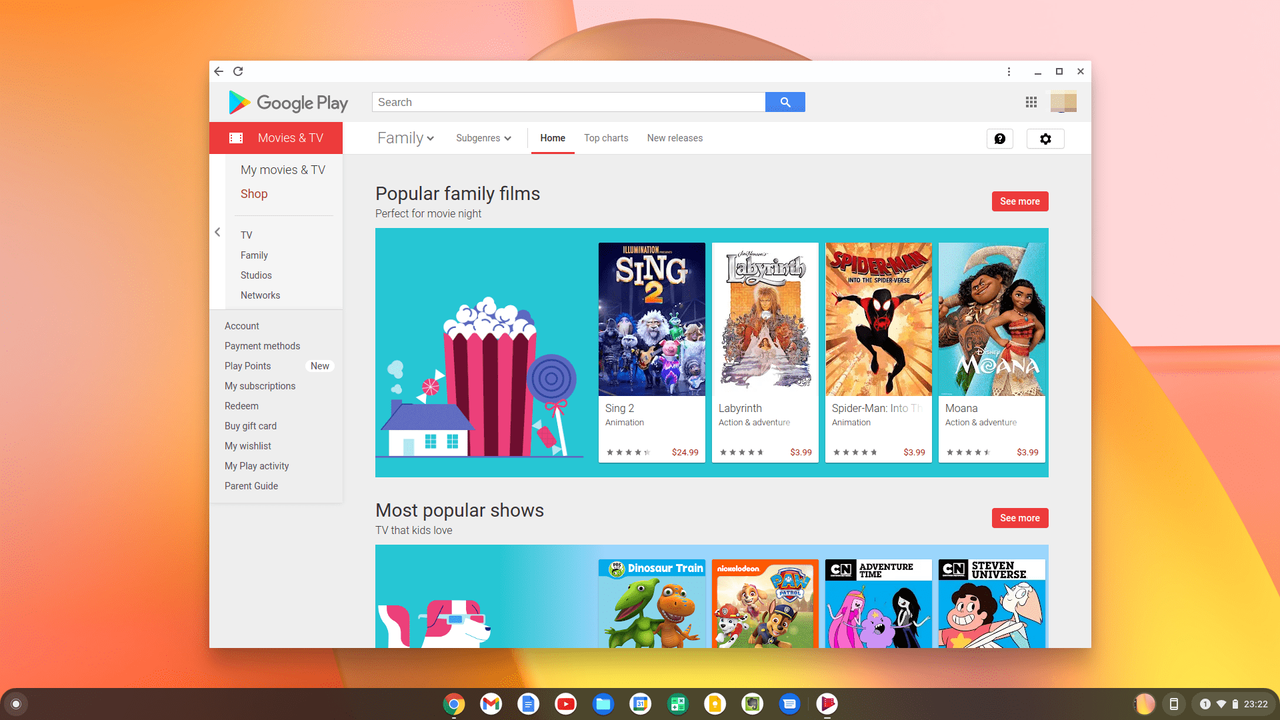Open the Messages app from the shelf
The height and width of the screenshot is (720, 1280).
(x=789, y=704)
